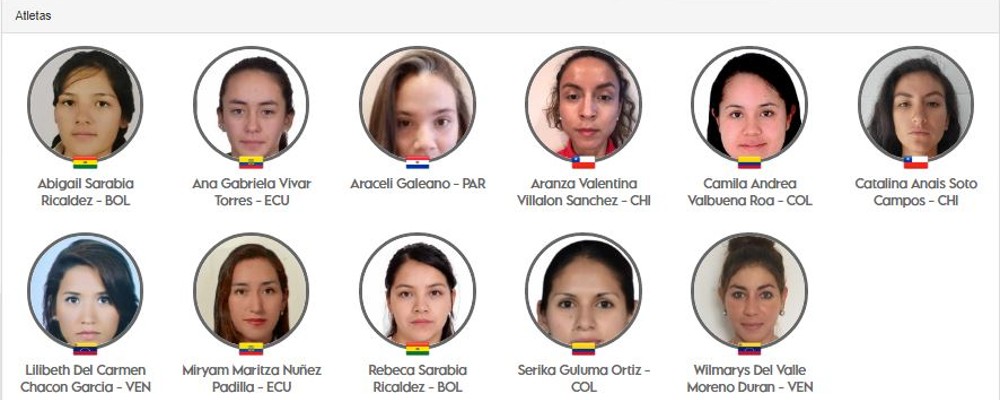Click the Colombia flag under Camila Andrea Valbuena
This screenshot has width=1000, height=400.
[x=749, y=163]
